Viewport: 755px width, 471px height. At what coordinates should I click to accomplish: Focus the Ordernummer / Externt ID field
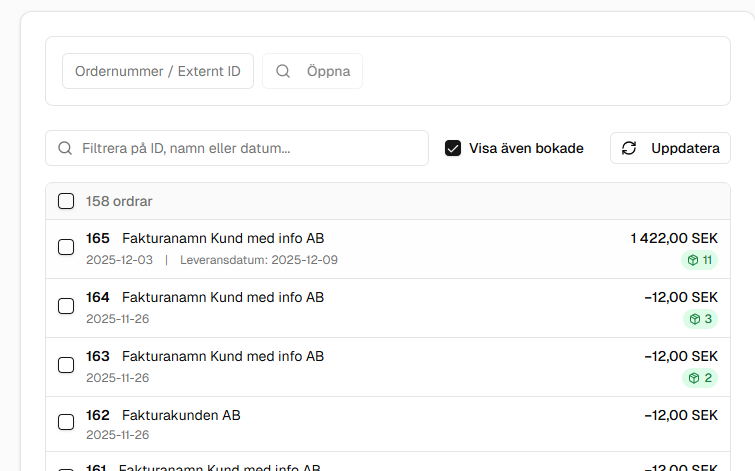(x=158, y=71)
